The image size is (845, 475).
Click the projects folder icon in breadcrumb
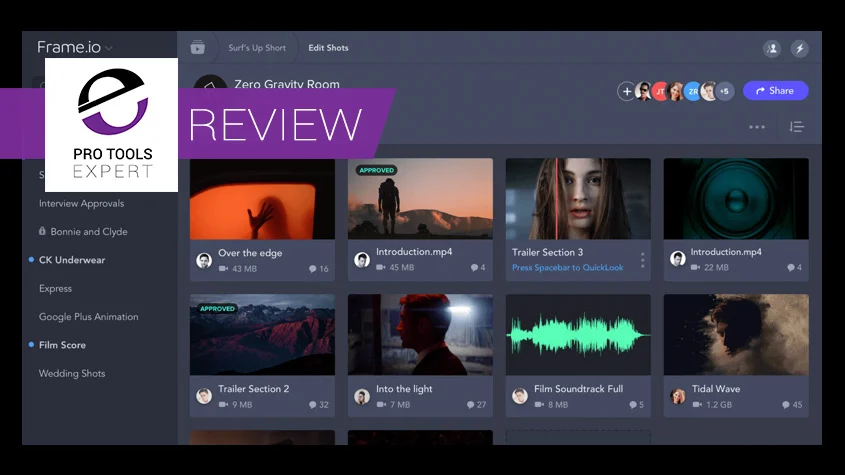[198, 47]
